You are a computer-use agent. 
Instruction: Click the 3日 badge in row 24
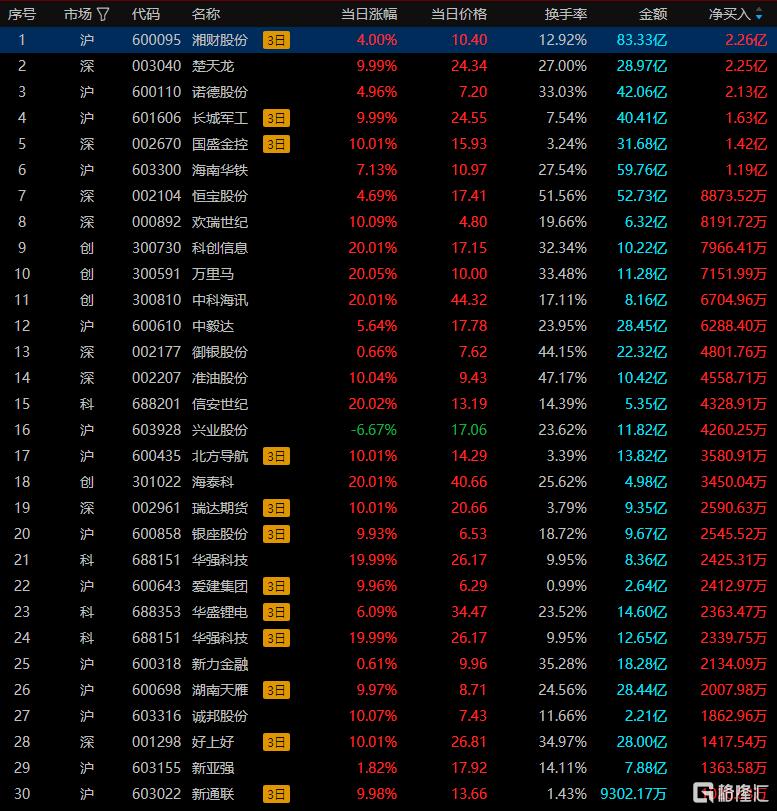point(276,638)
